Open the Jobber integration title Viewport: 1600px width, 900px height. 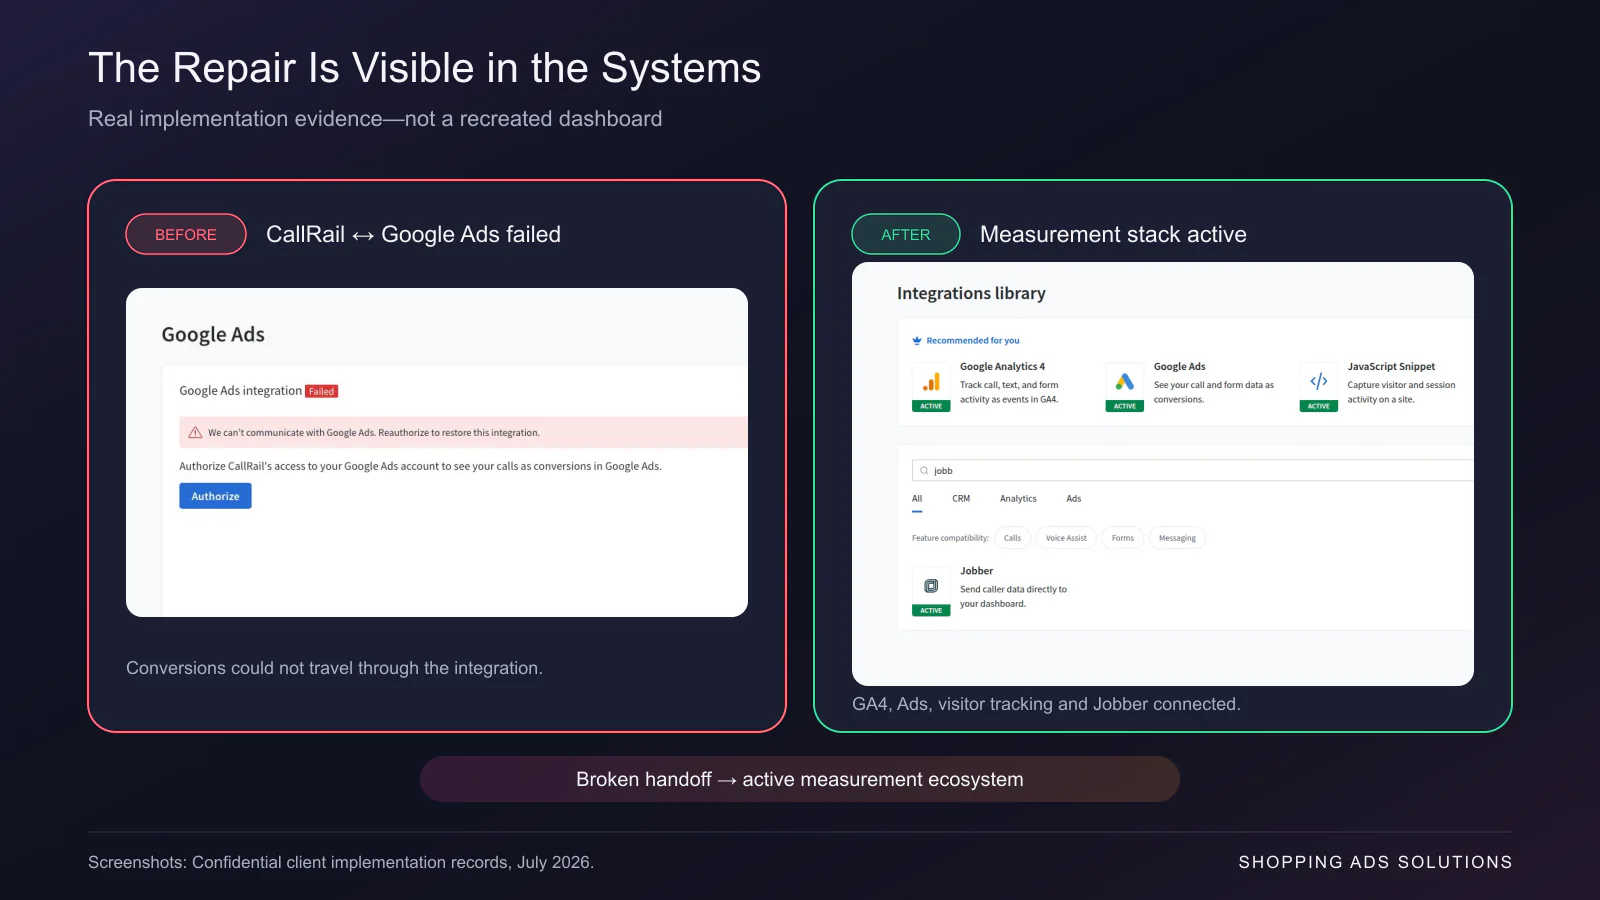coord(976,571)
